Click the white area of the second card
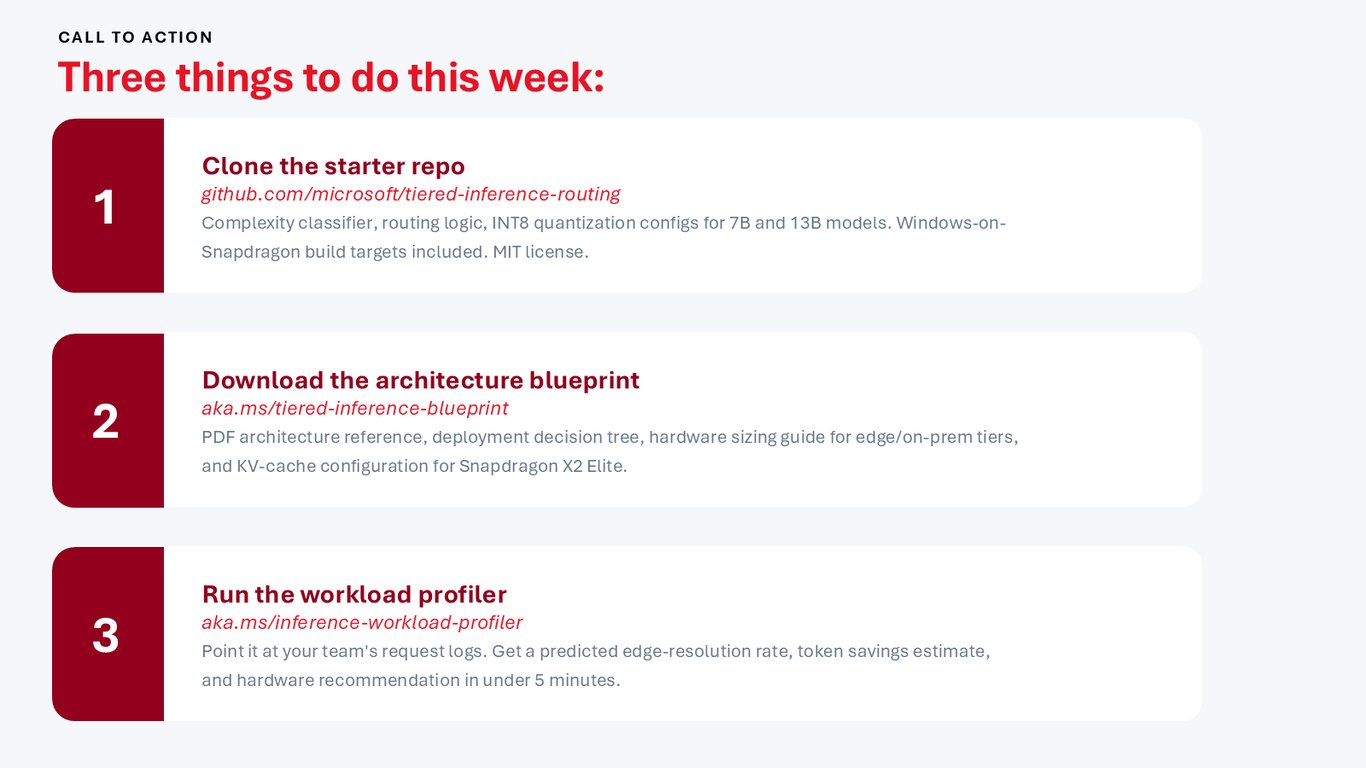The height and width of the screenshot is (768, 1366). click(1100, 420)
